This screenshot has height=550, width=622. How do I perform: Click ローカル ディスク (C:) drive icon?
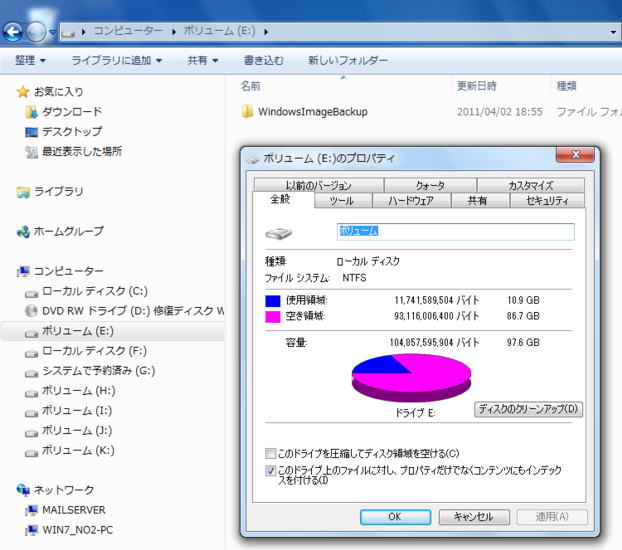pyautogui.click(x=31, y=293)
